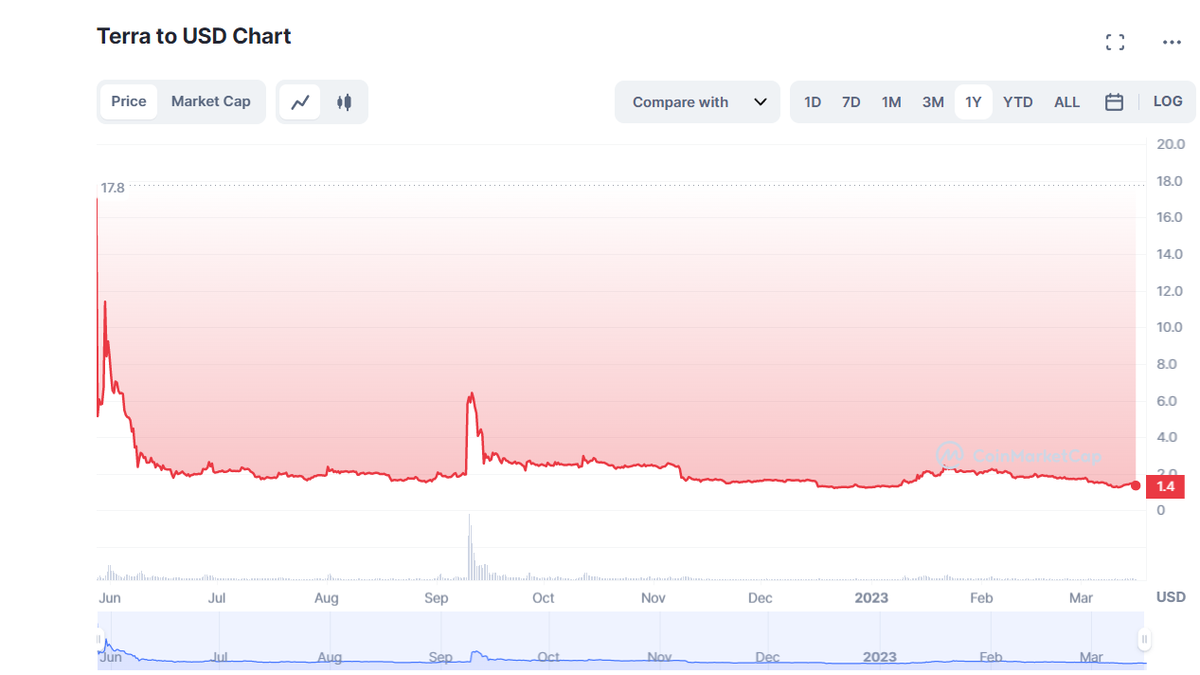The height and width of the screenshot is (675, 1200).
Task: Click the 2023 label on main time axis
Action: point(871,598)
